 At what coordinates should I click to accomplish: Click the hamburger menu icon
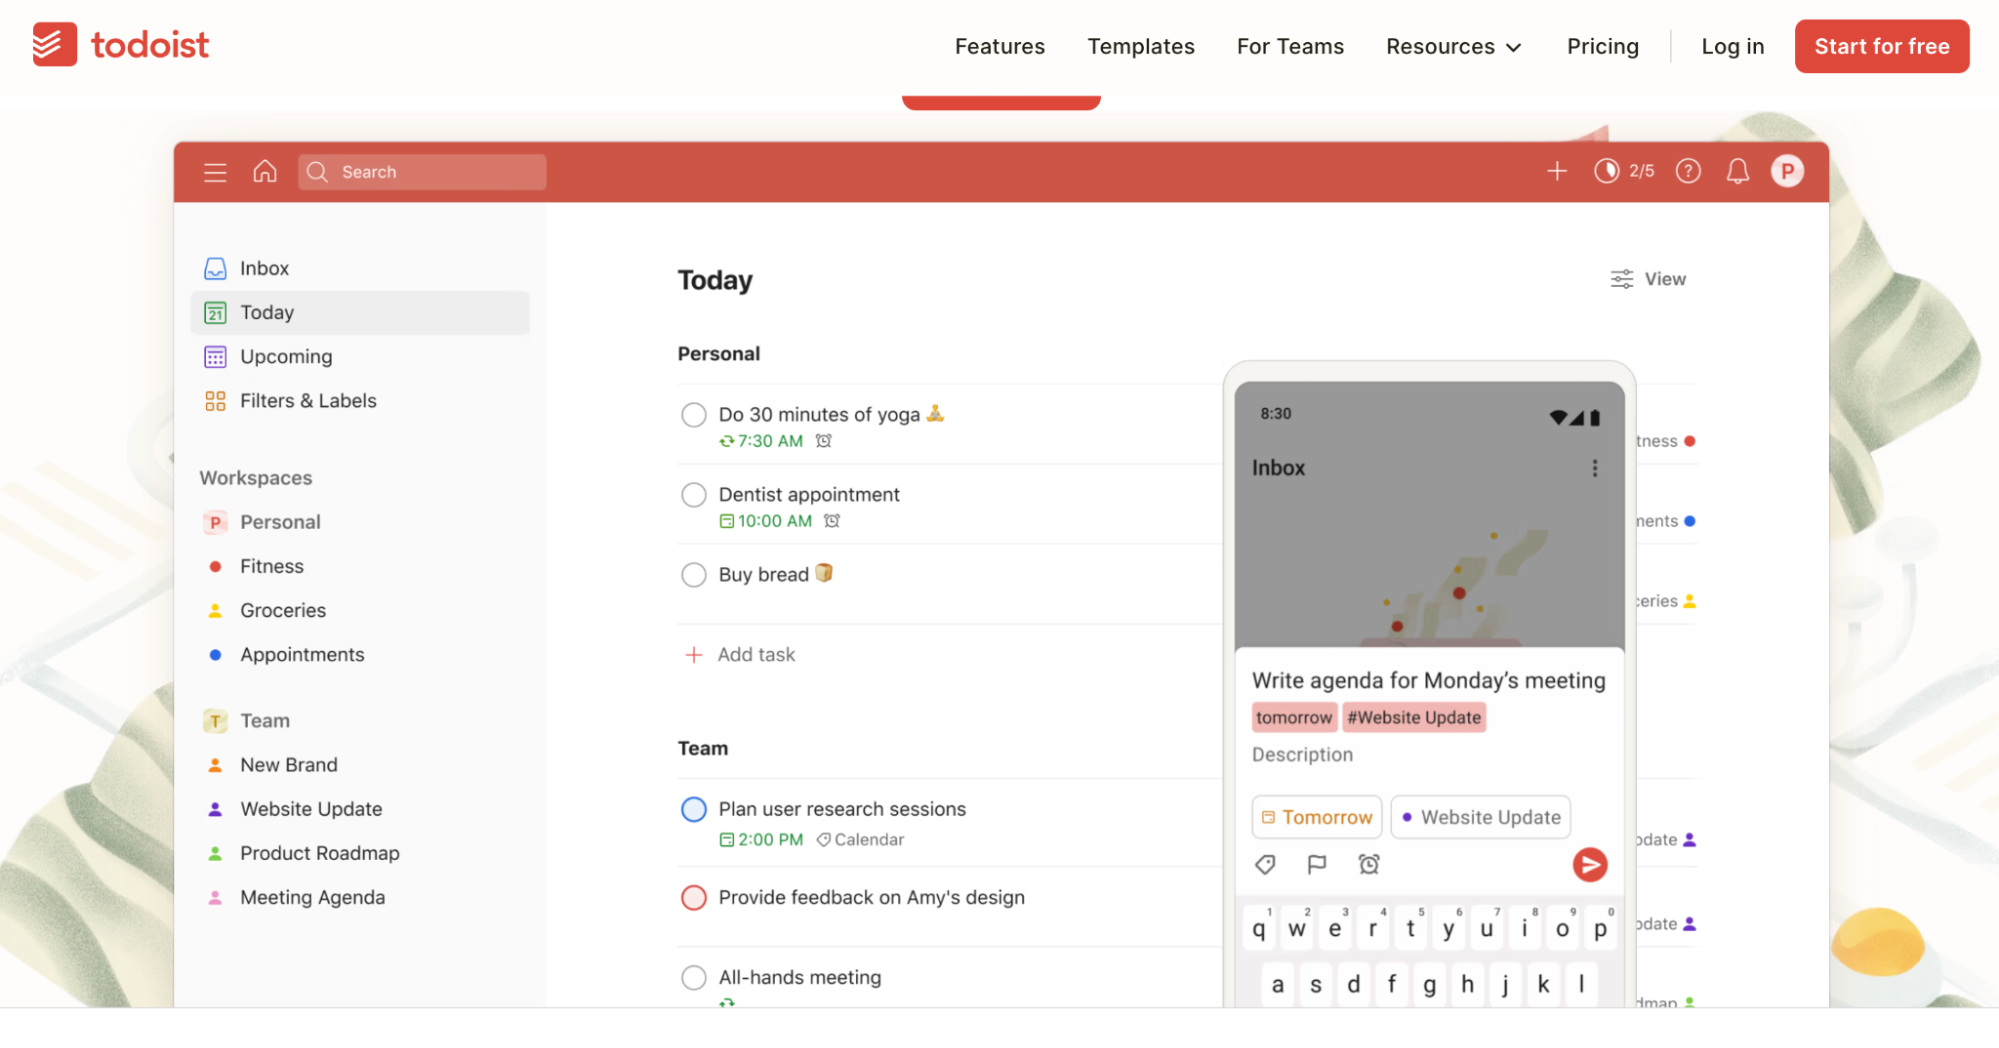coord(215,172)
